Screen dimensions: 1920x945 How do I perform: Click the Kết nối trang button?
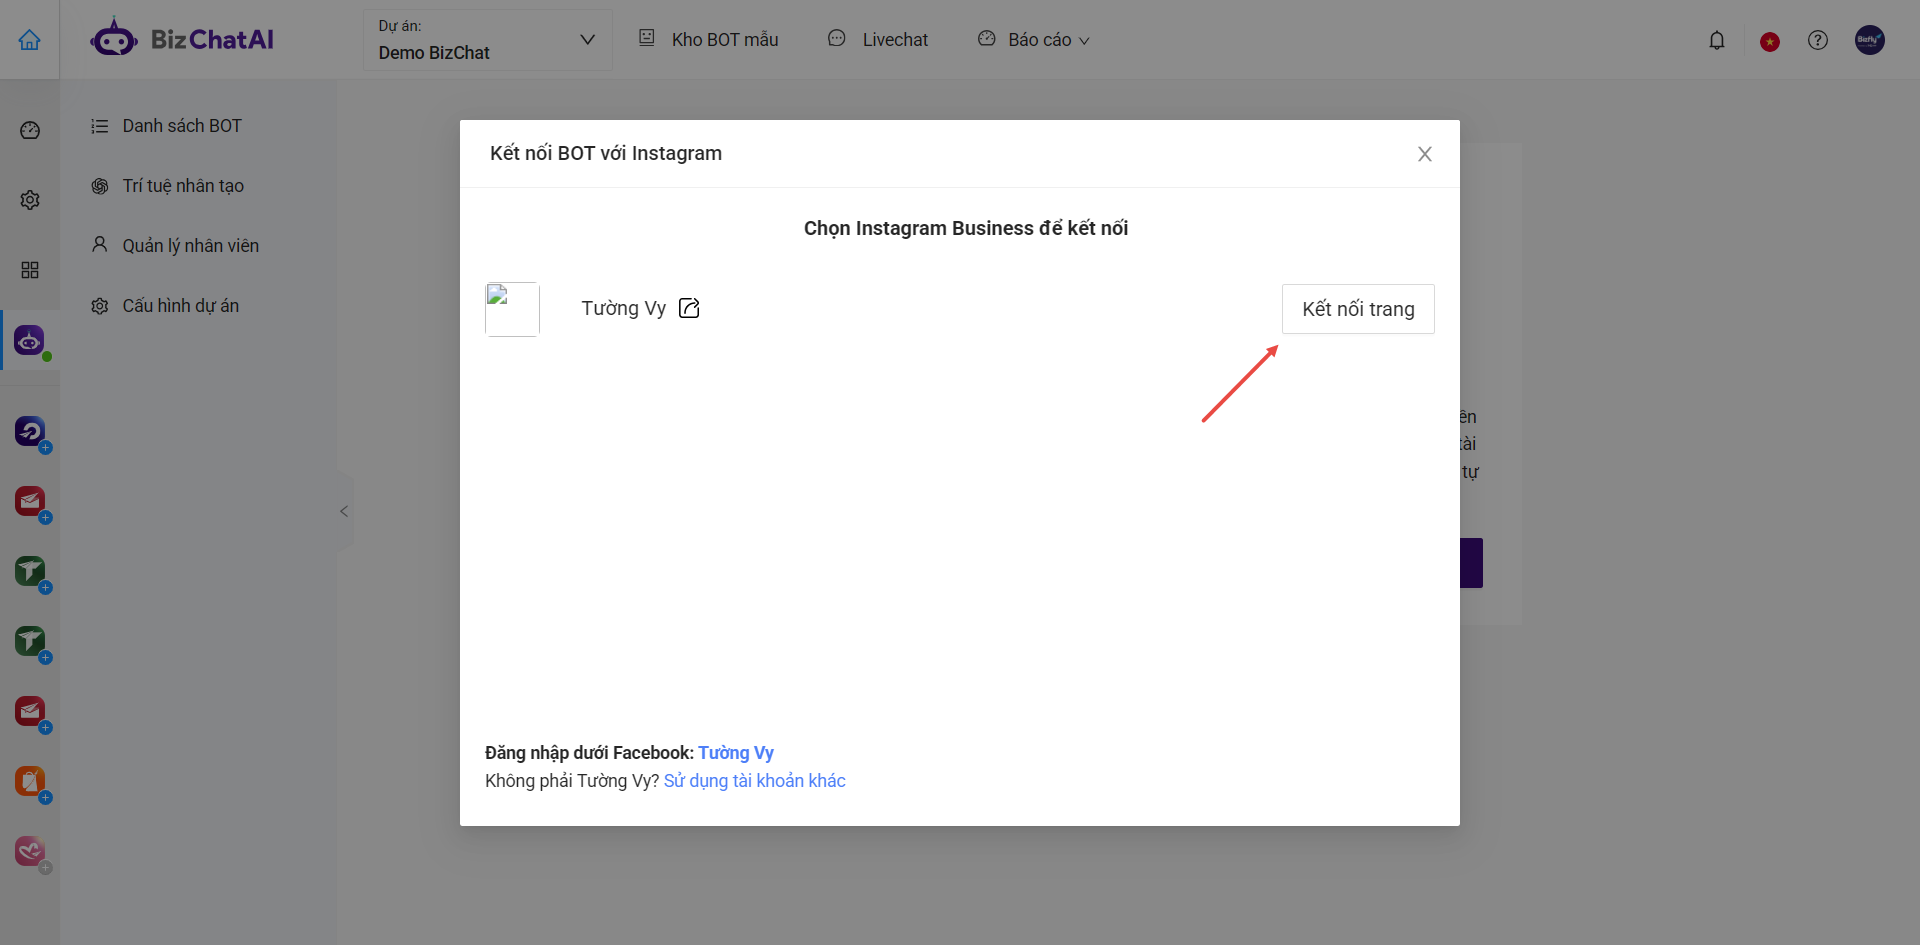(1358, 309)
